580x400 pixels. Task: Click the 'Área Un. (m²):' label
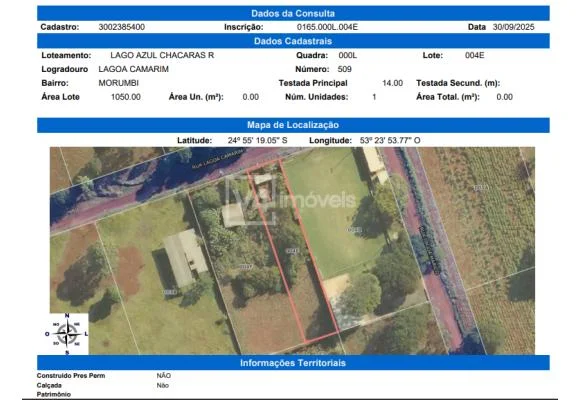[x=196, y=97]
